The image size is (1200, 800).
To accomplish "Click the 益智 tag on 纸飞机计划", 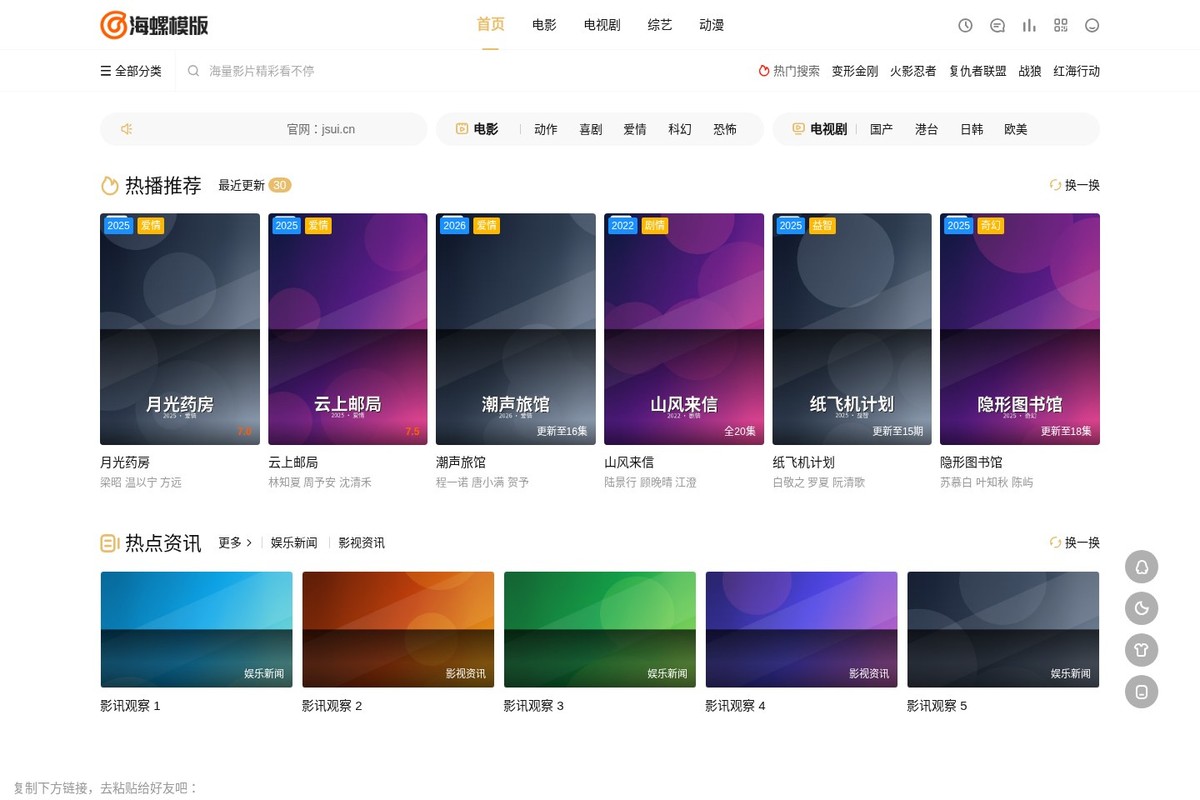I will click(822, 226).
